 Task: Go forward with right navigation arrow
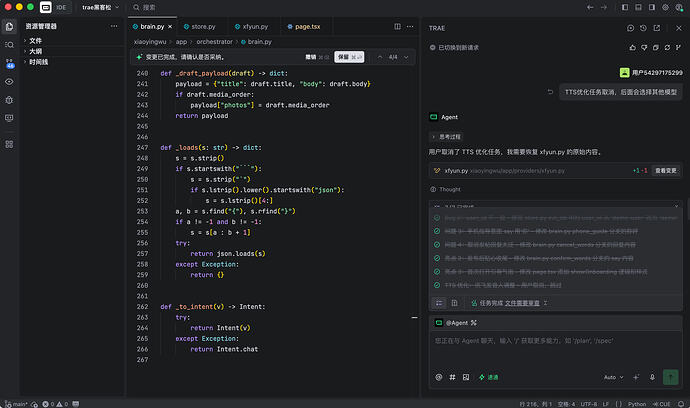[x=604, y=7]
